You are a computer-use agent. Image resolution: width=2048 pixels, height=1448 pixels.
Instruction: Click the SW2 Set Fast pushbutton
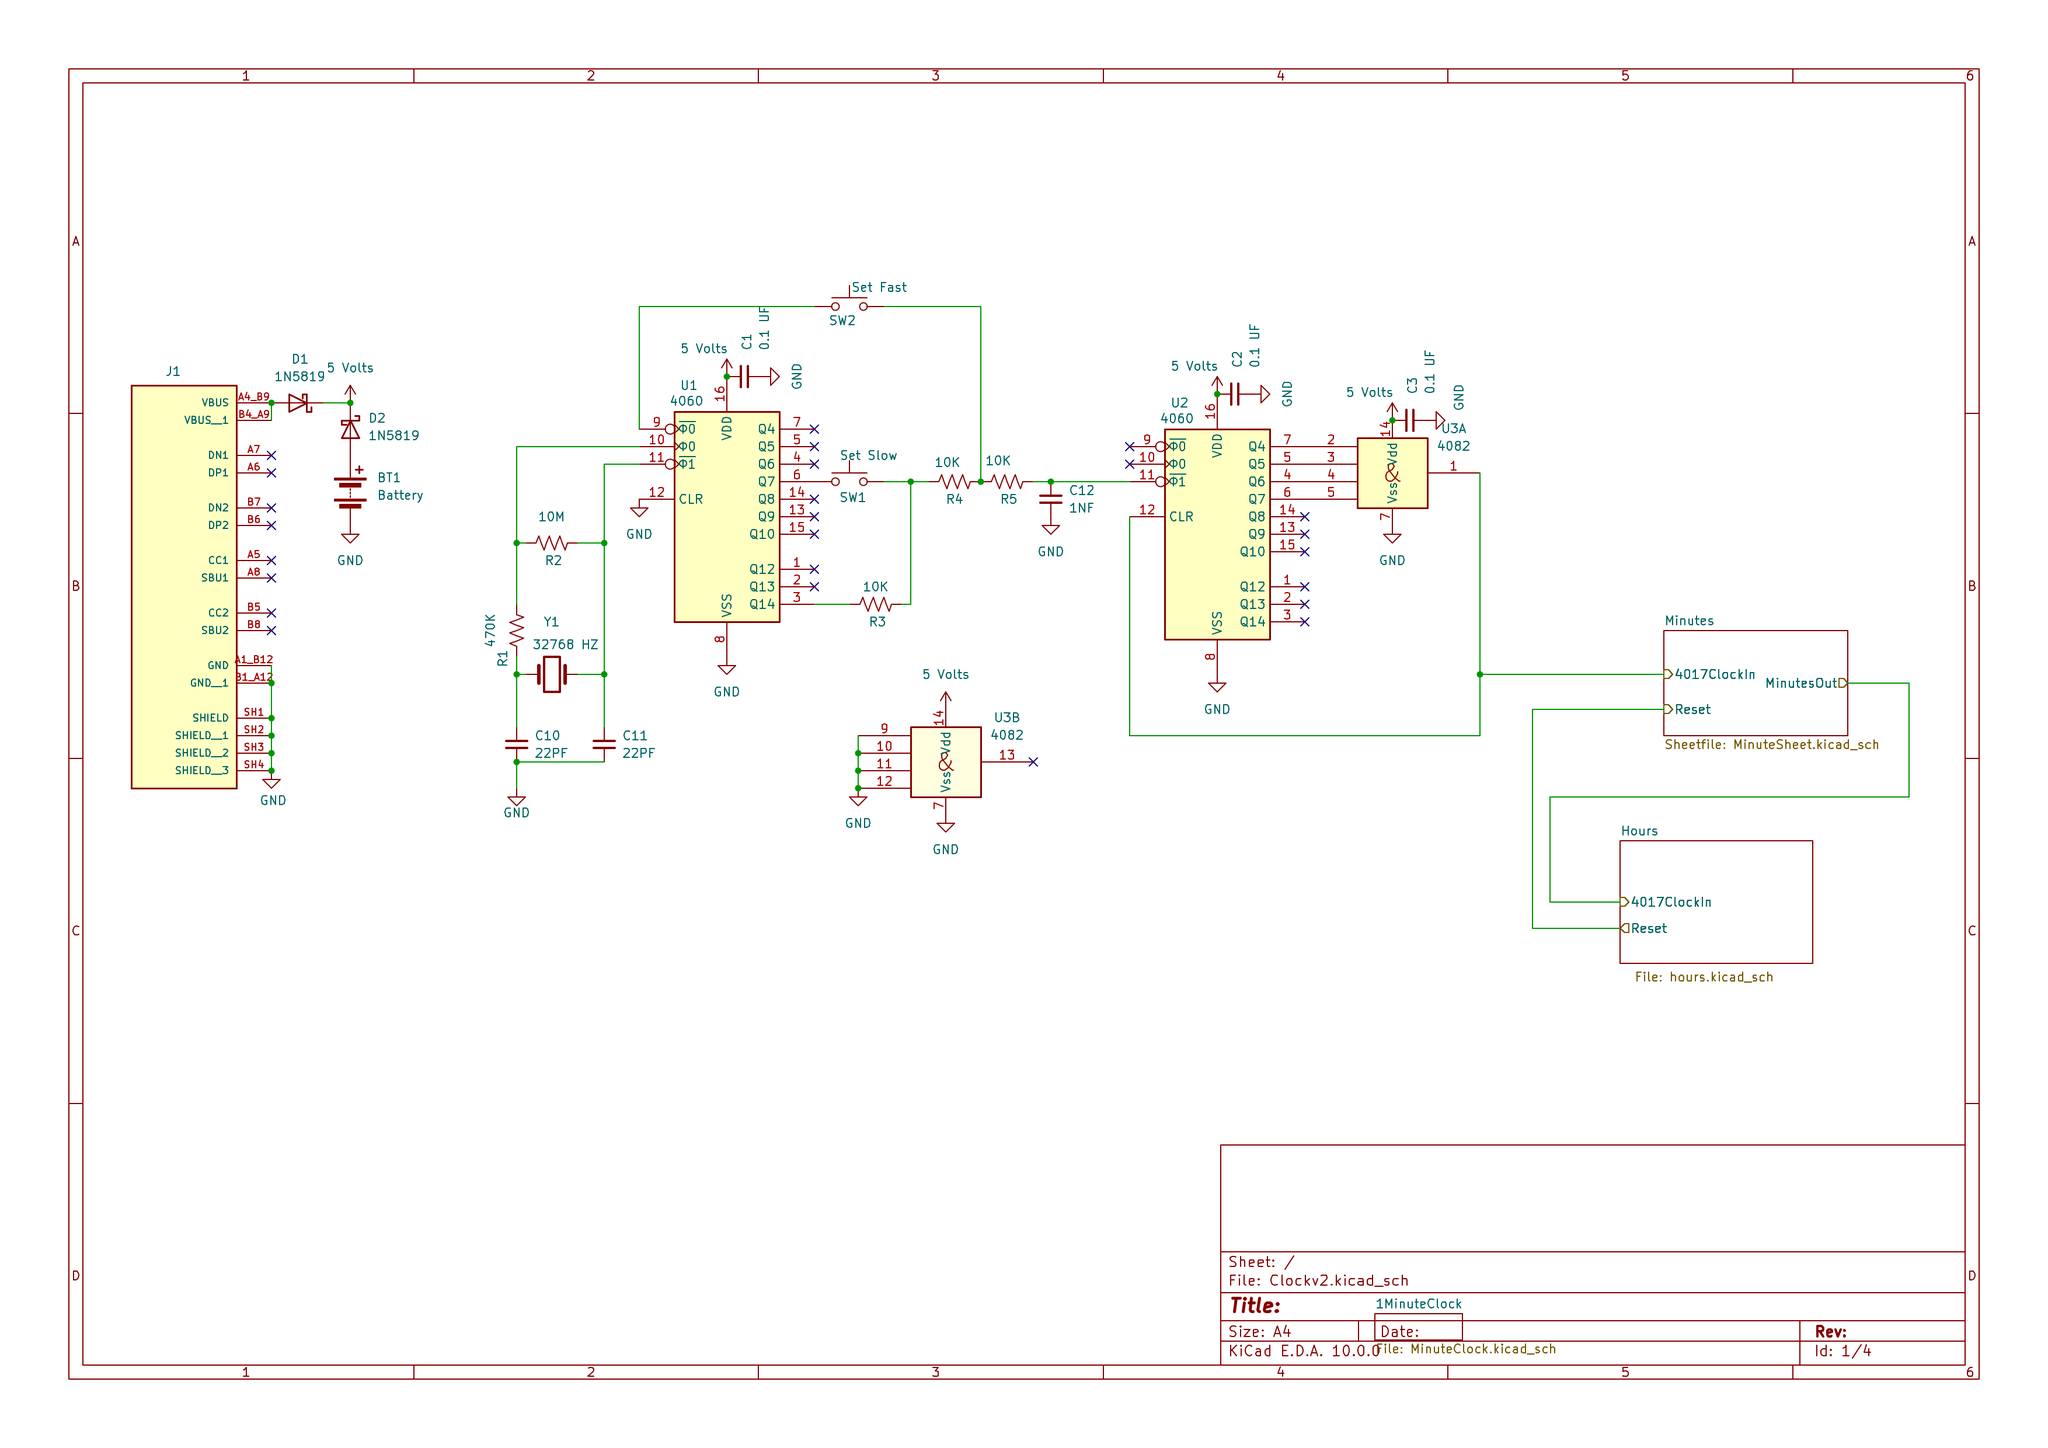[849, 304]
